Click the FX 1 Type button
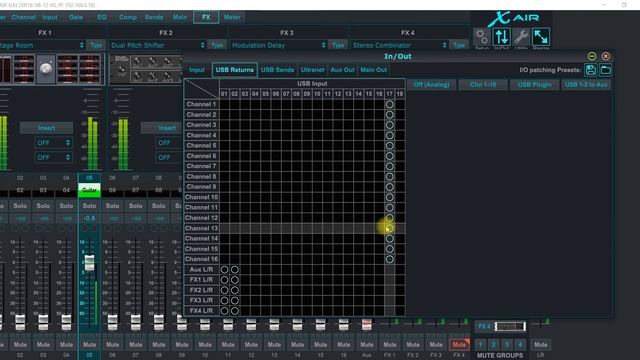Viewport: 640px width, 360px height. tap(96, 45)
